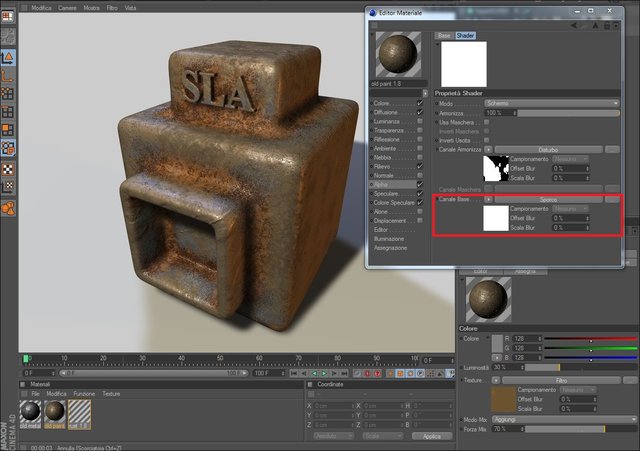Enable the Luminanza channel checkbox
The height and width of the screenshot is (451, 640).
[x=420, y=121]
